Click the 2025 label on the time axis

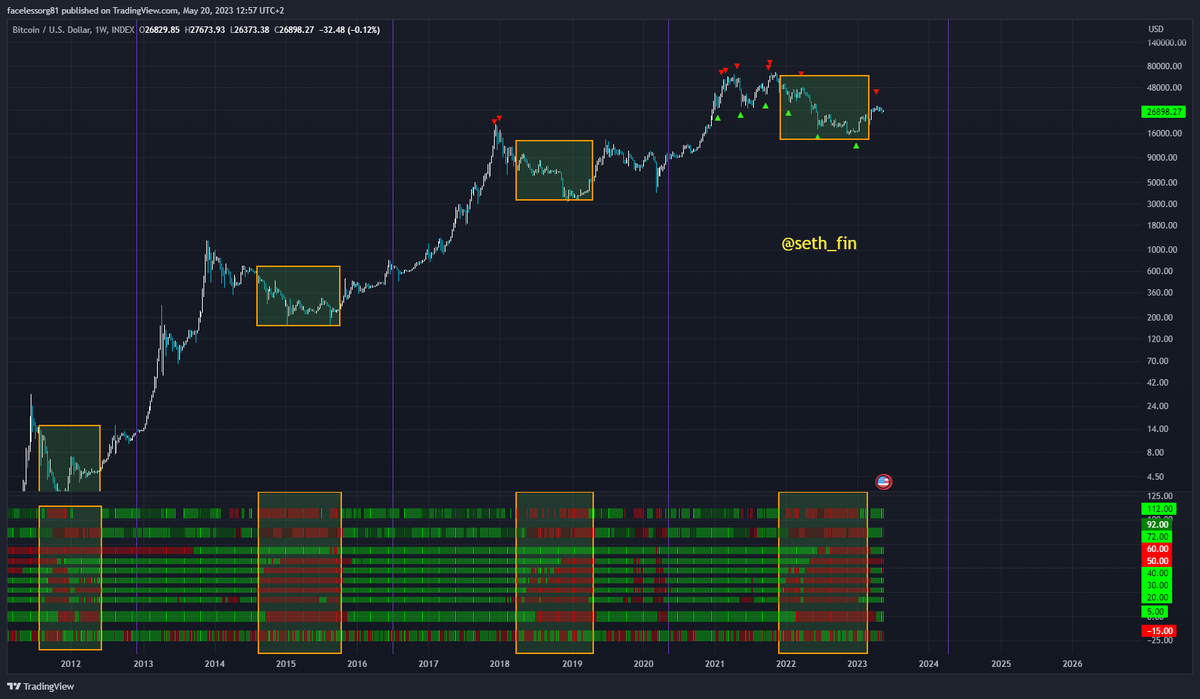(1000, 664)
